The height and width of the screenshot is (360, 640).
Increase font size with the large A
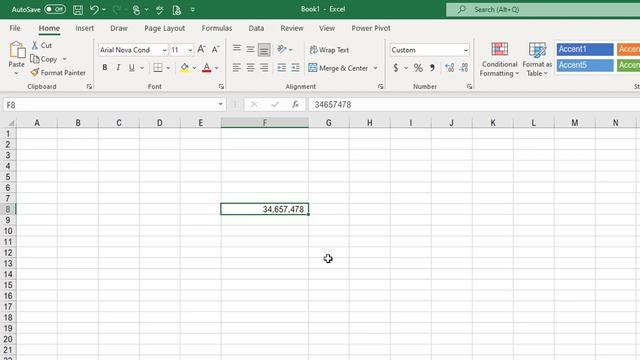point(201,50)
